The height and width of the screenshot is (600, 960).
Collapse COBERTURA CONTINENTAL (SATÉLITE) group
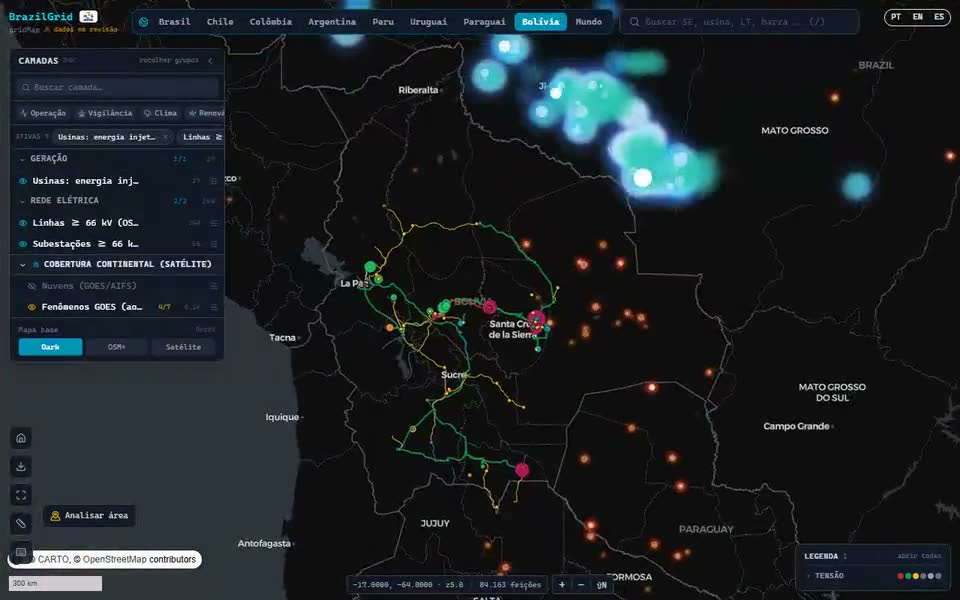coord(23,264)
